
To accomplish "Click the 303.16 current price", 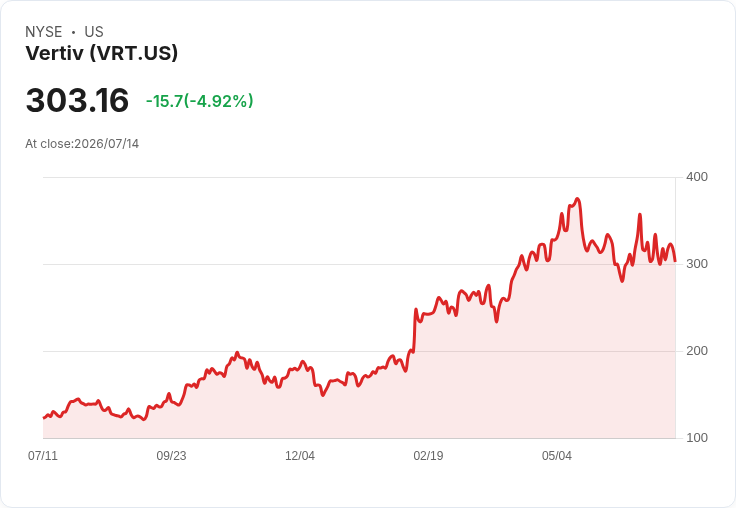I will point(77,100).
